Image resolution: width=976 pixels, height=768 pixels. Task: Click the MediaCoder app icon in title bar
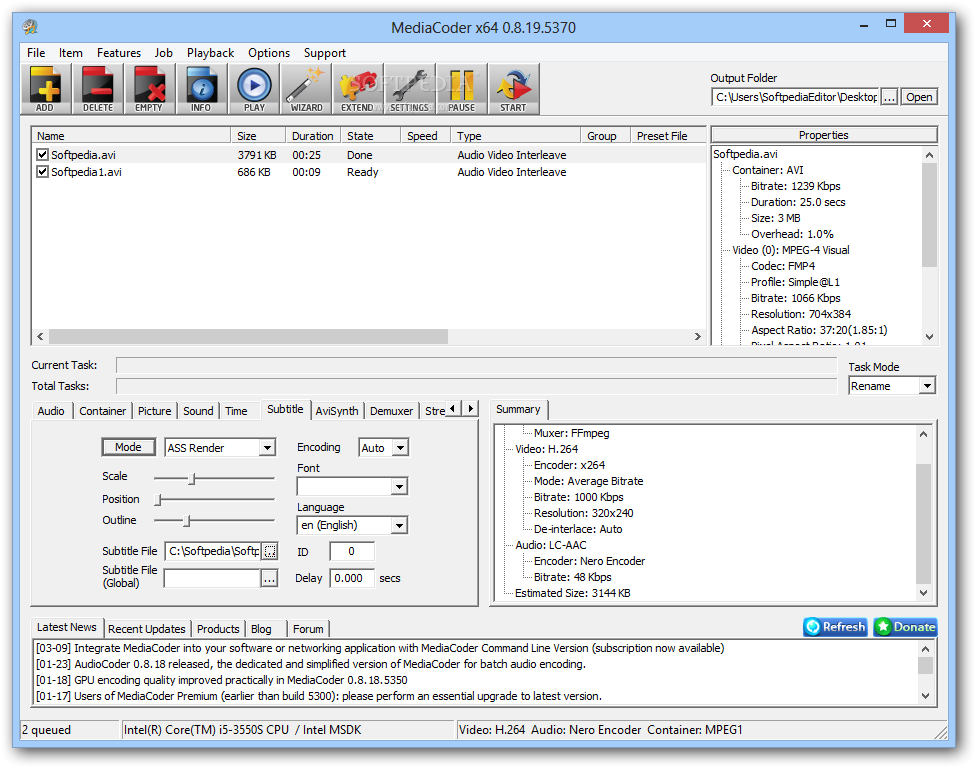point(30,27)
